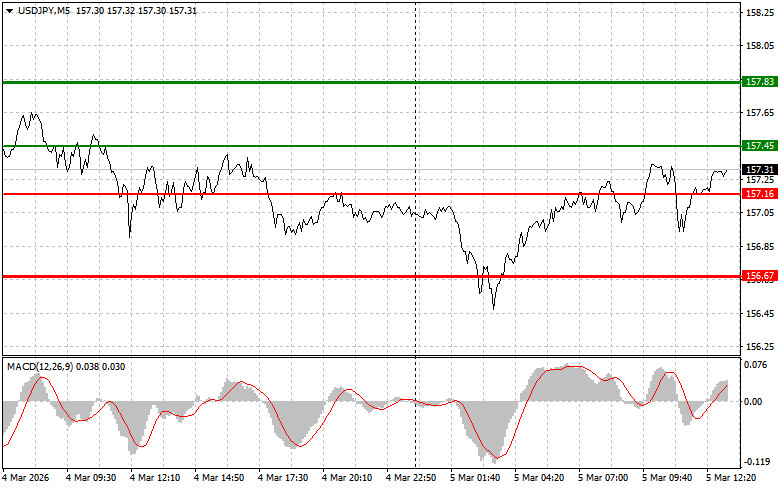Click the USDJPY,M5 chart title text

point(44,11)
